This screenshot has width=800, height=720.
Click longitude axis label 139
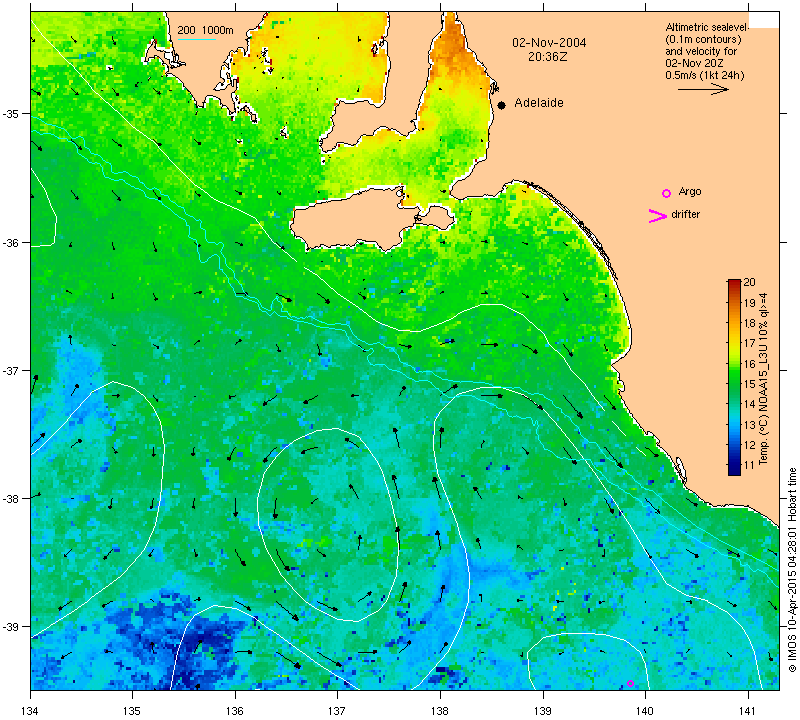543,710
